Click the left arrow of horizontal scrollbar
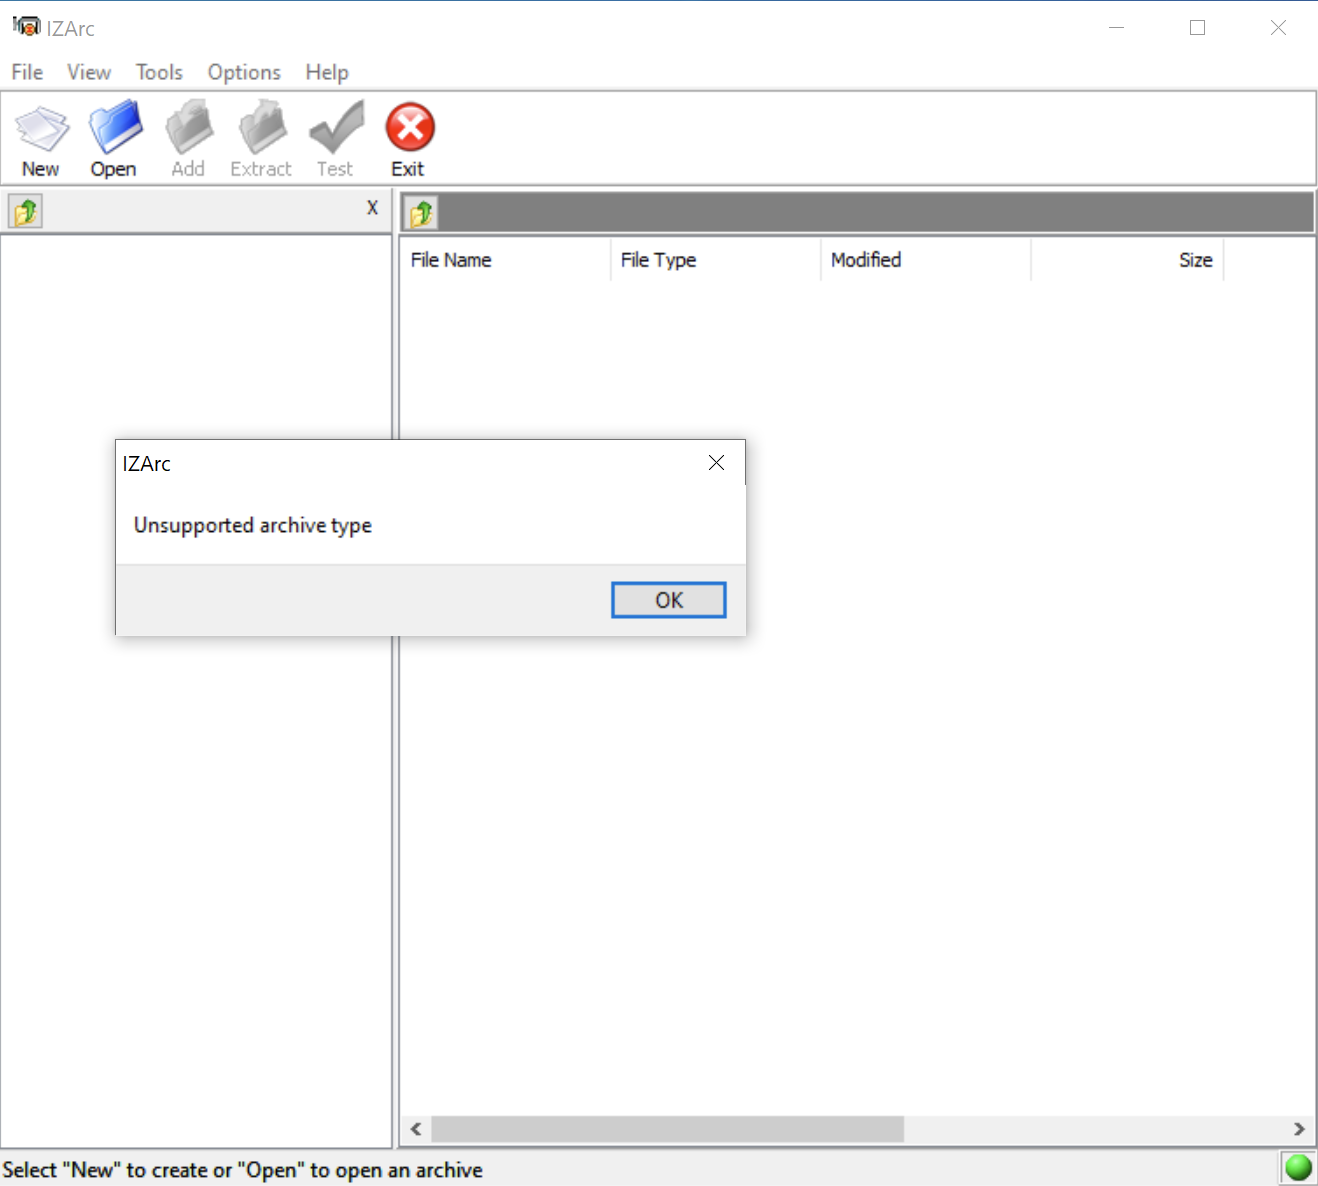The width and height of the screenshot is (1318, 1186). tap(416, 1129)
